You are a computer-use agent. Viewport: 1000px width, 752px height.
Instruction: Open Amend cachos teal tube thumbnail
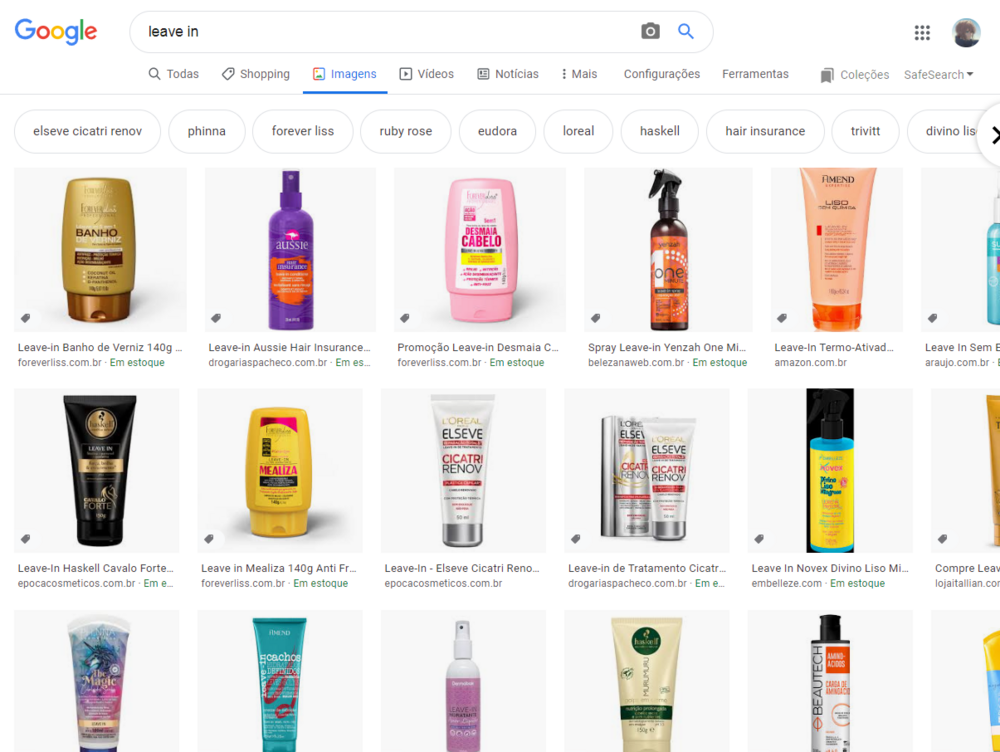pyautogui.click(x=280, y=681)
